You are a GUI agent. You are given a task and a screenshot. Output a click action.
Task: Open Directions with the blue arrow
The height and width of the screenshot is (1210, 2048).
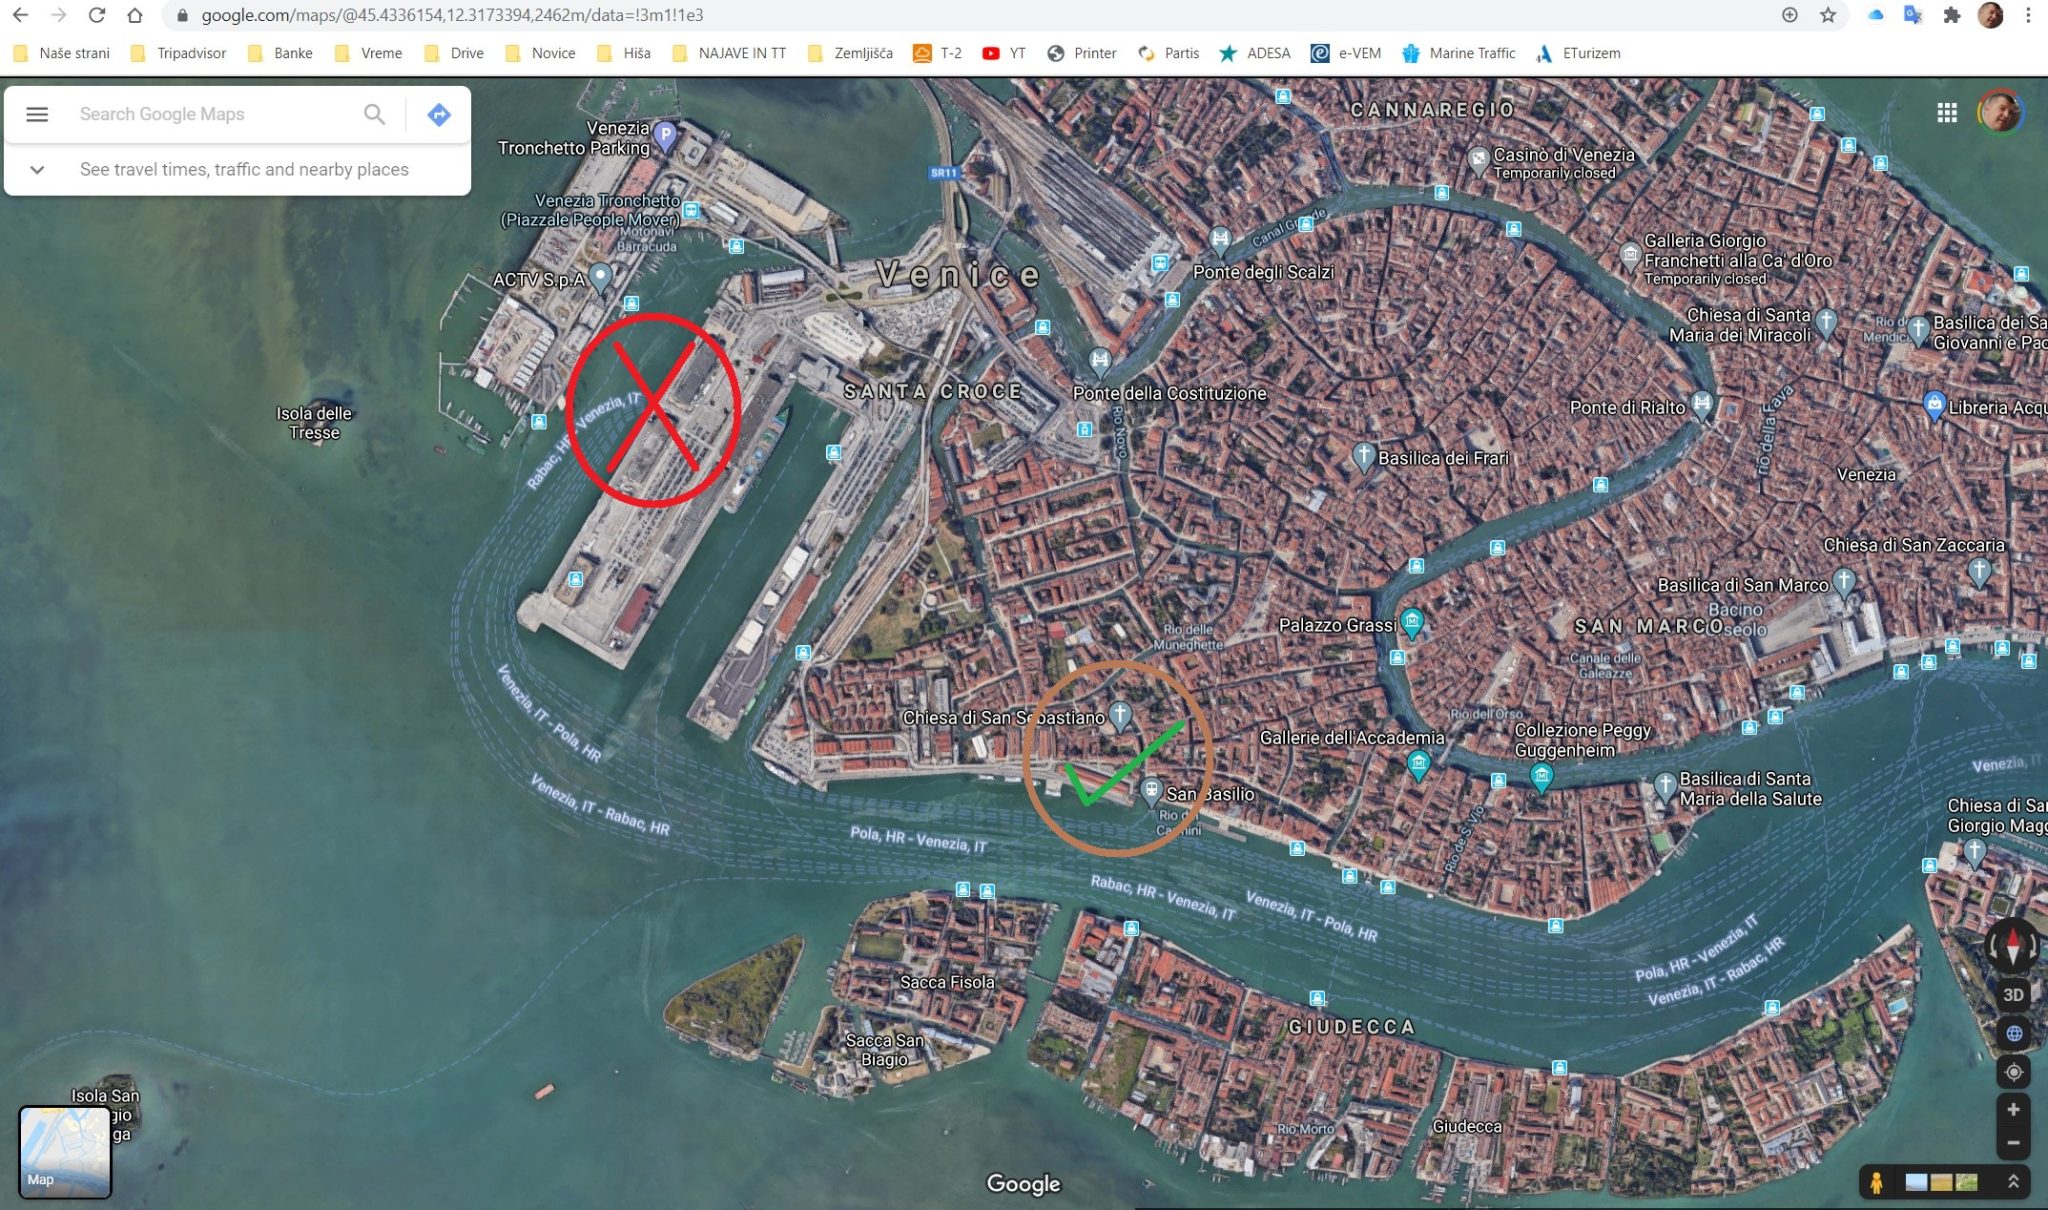[x=438, y=114]
